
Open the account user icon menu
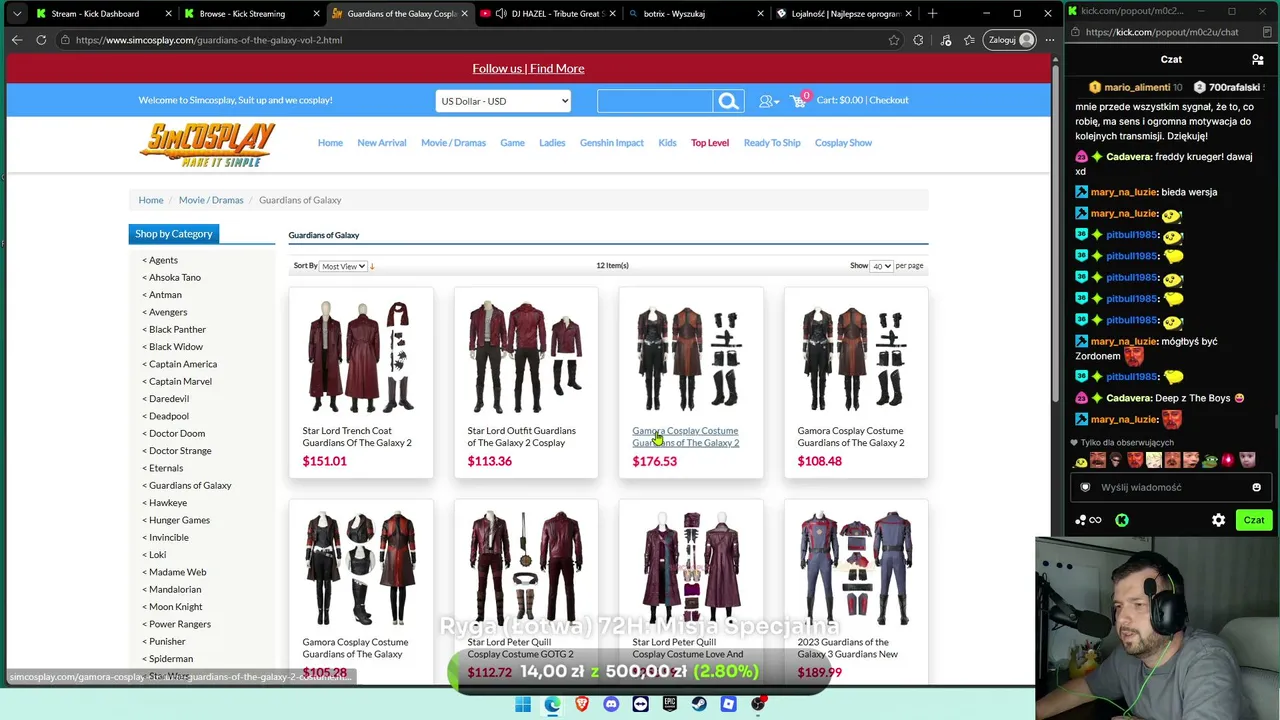(x=767, y=100)
